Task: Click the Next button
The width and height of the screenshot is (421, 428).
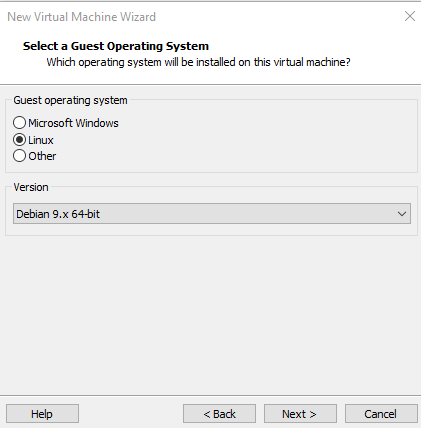Action: click(300, 414)
